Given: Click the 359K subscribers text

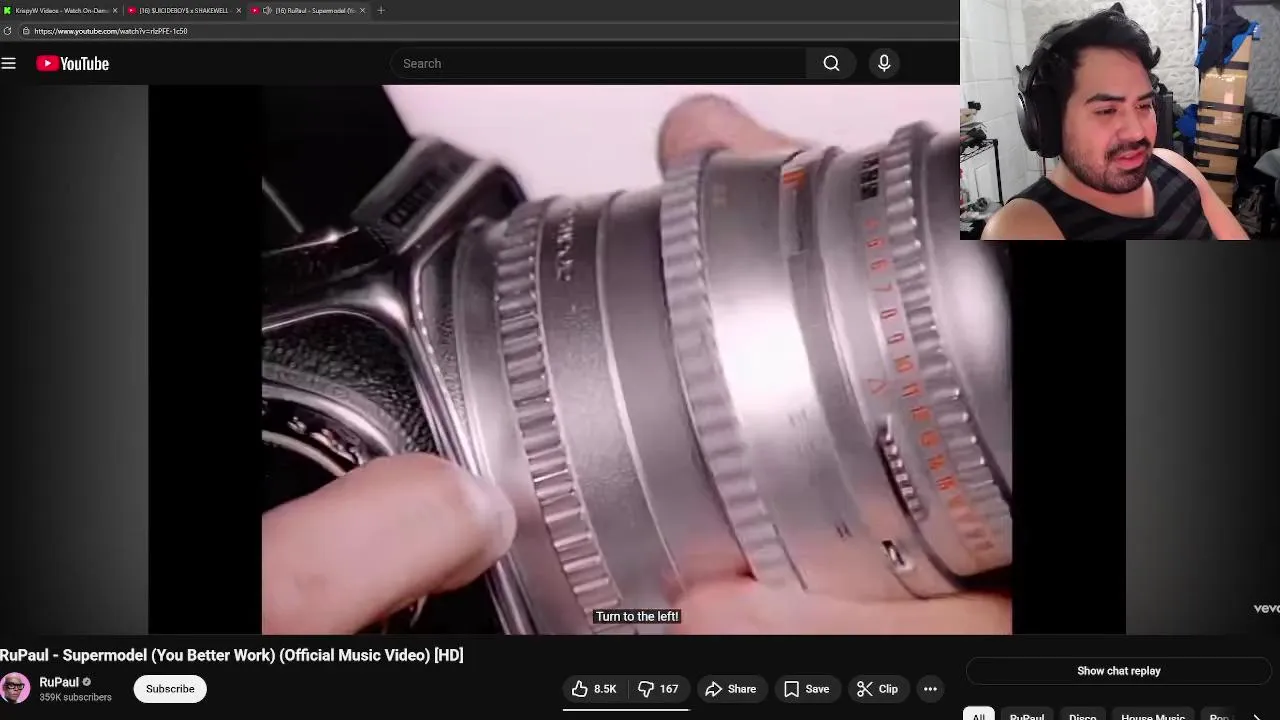Looking at the screenshot, I should (75, 698).
